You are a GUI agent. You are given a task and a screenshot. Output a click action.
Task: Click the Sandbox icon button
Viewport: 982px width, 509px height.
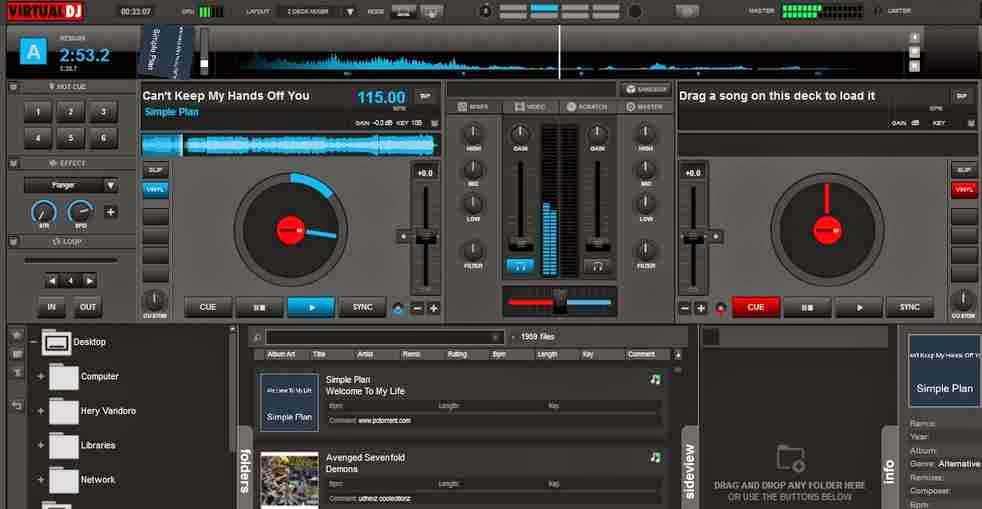pos(646,90)
